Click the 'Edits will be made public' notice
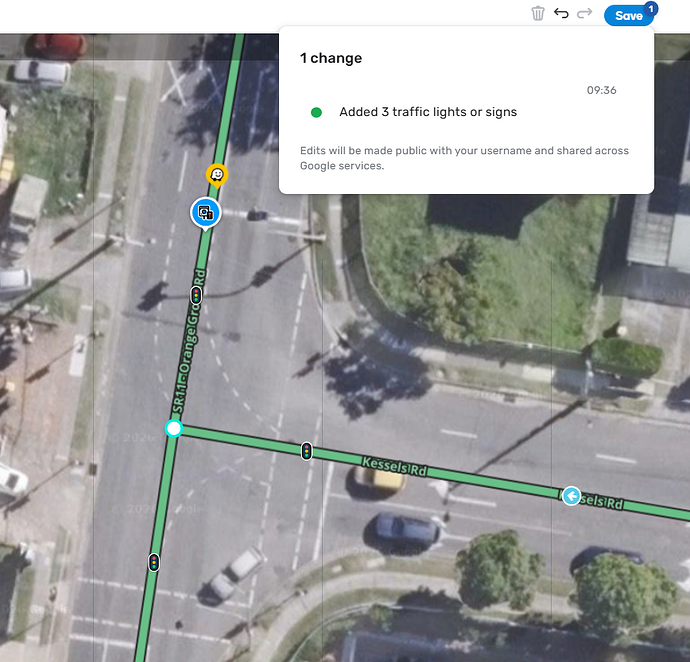This screenshot has height=662, width=690. coord(464,158)
